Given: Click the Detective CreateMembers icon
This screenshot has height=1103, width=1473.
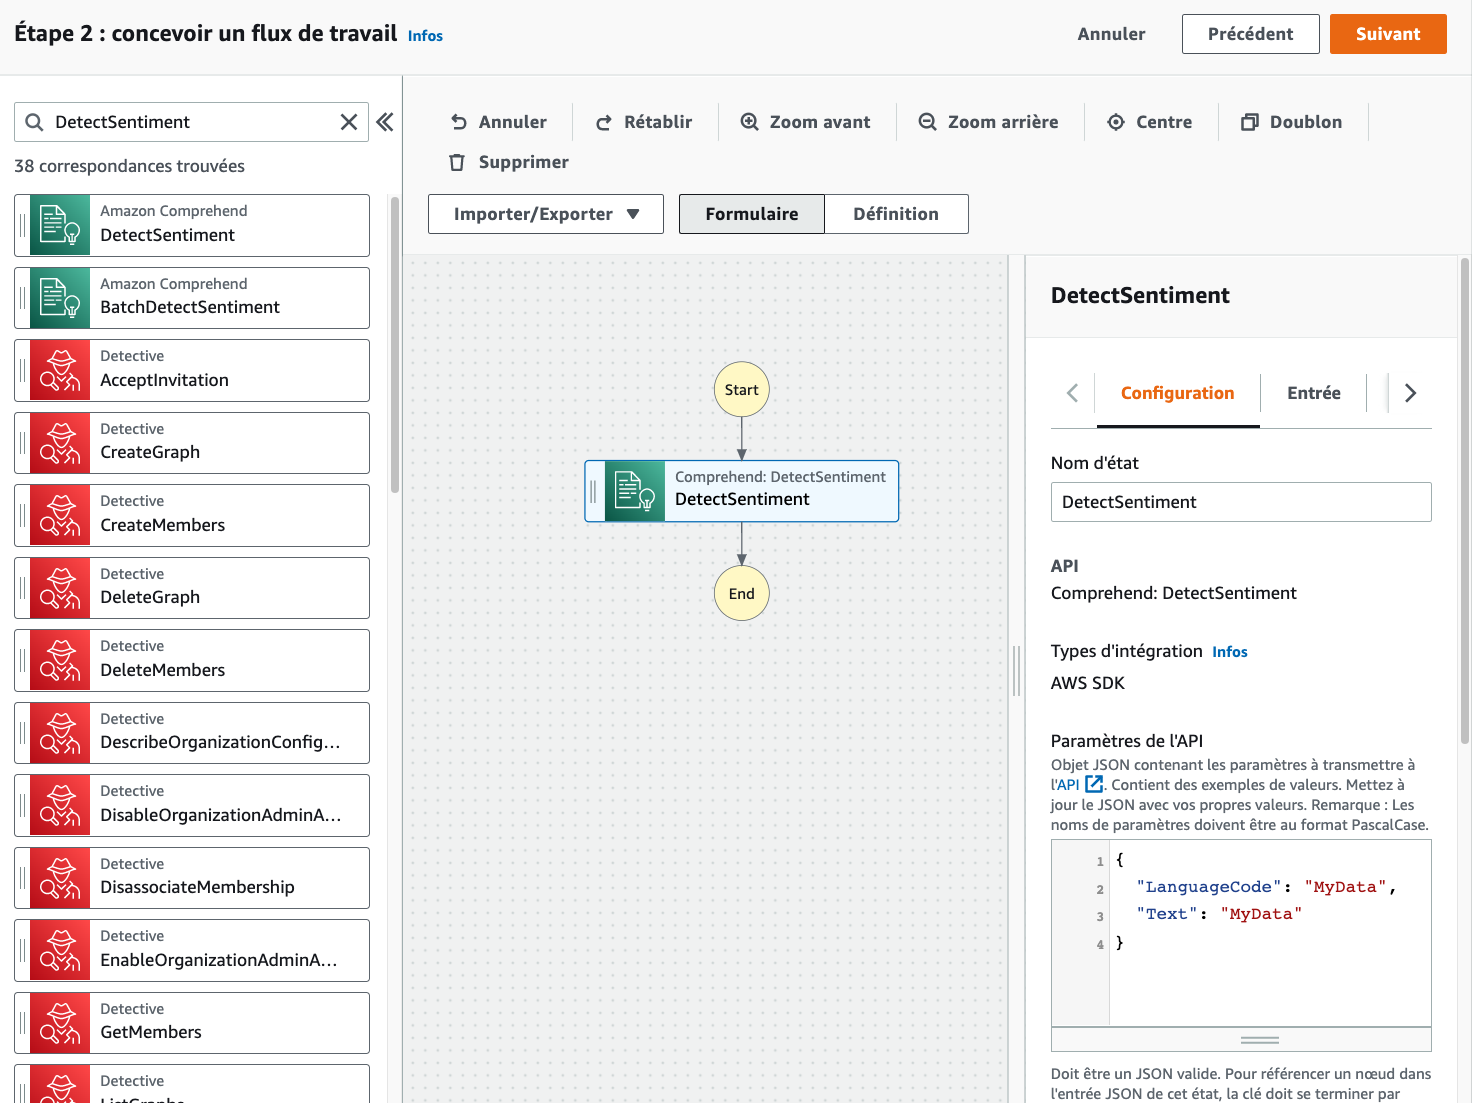Looking at the screenshot, I should point(60,516).
